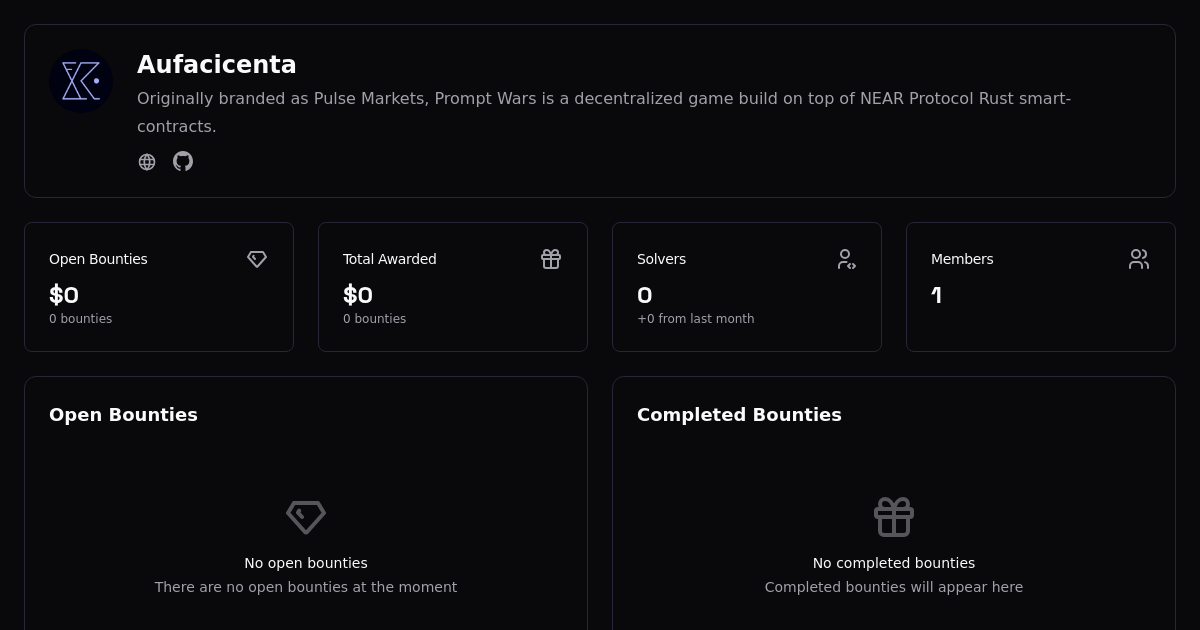Click the large diamond icon above No open bounties

click(306, 517)
